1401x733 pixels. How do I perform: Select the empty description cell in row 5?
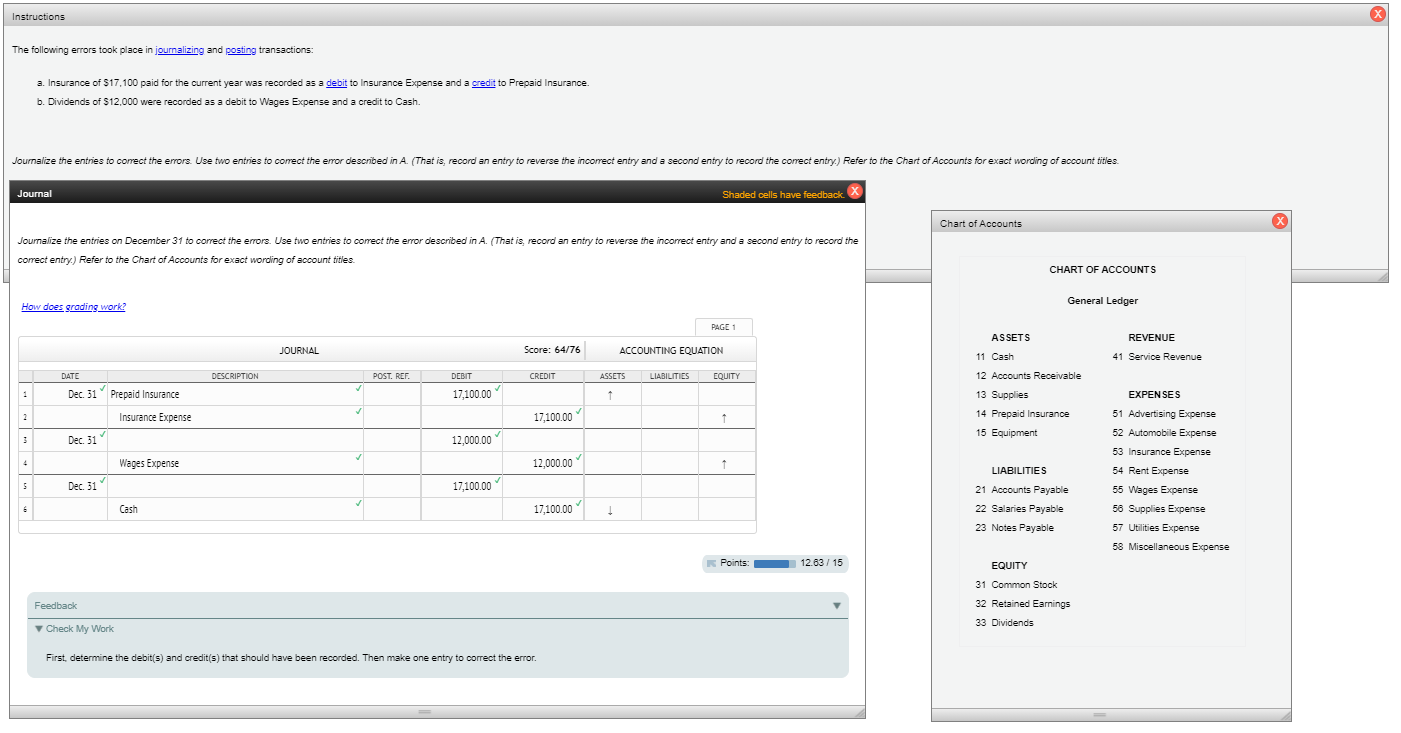point(235,486)
